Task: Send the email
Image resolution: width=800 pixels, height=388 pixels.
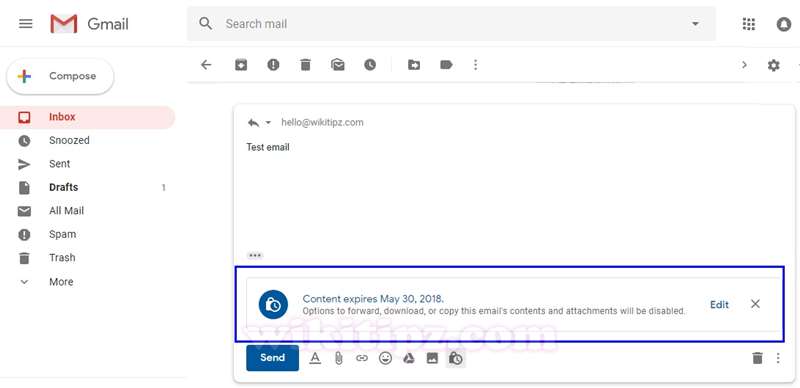Action: click(272, 358)
